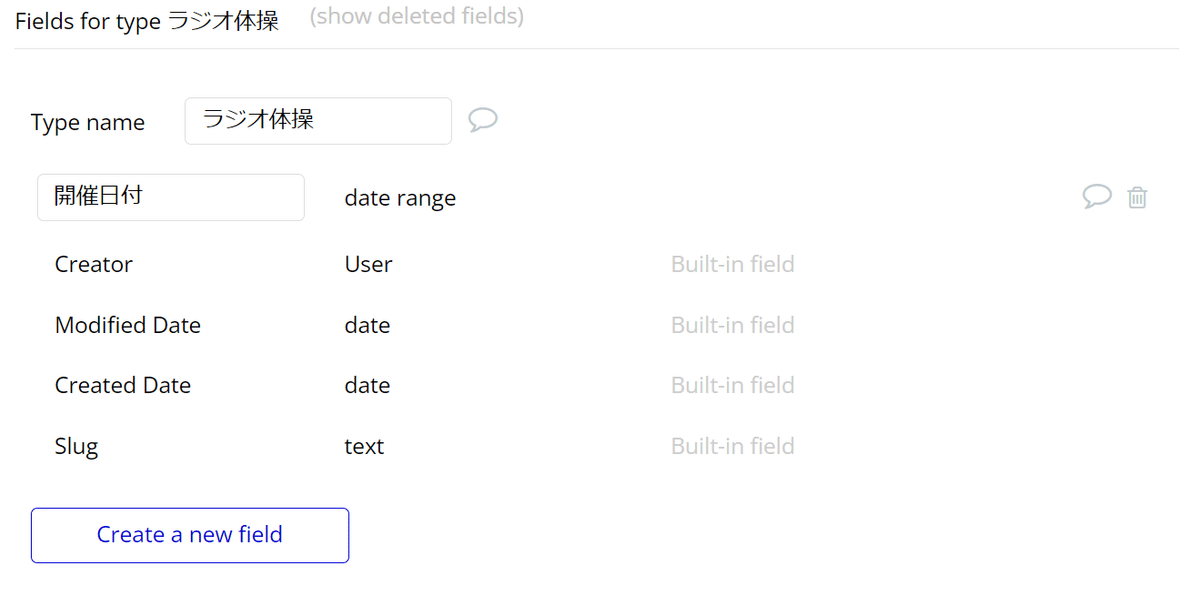Click the Creator field name

[x=94, y=264]
